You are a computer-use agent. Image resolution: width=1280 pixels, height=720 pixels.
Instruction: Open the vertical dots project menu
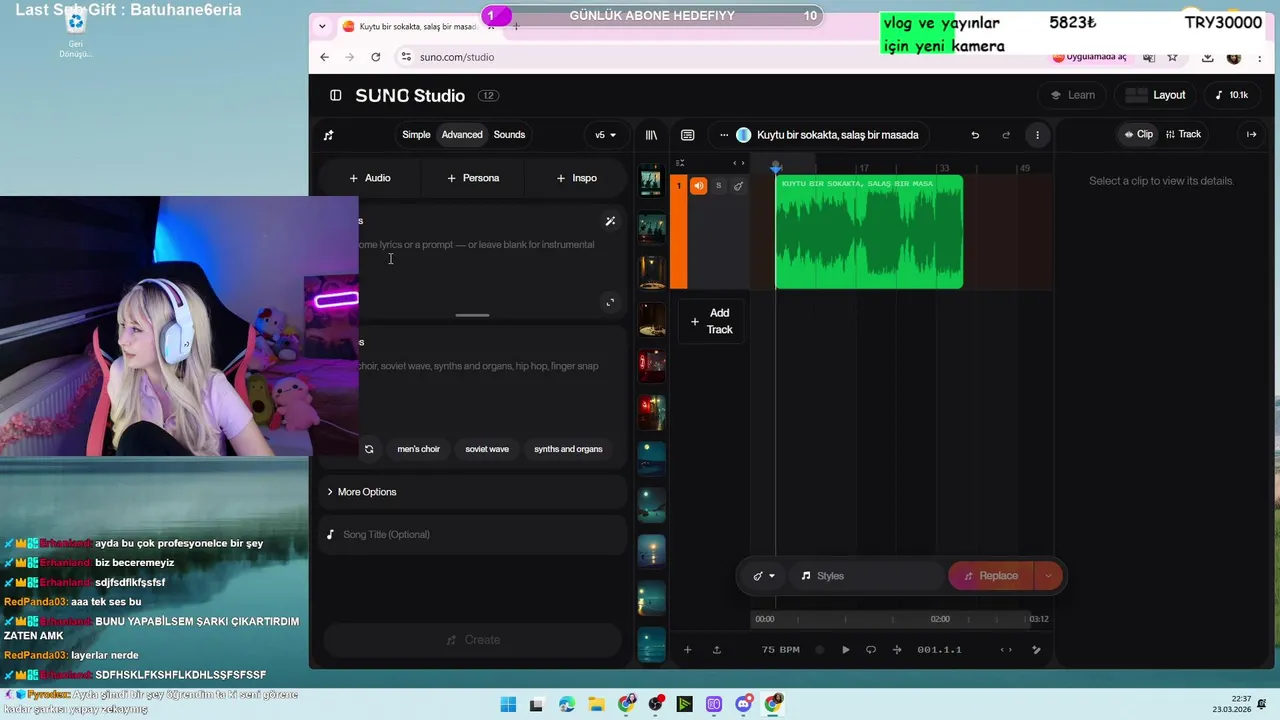point(1037,135)
